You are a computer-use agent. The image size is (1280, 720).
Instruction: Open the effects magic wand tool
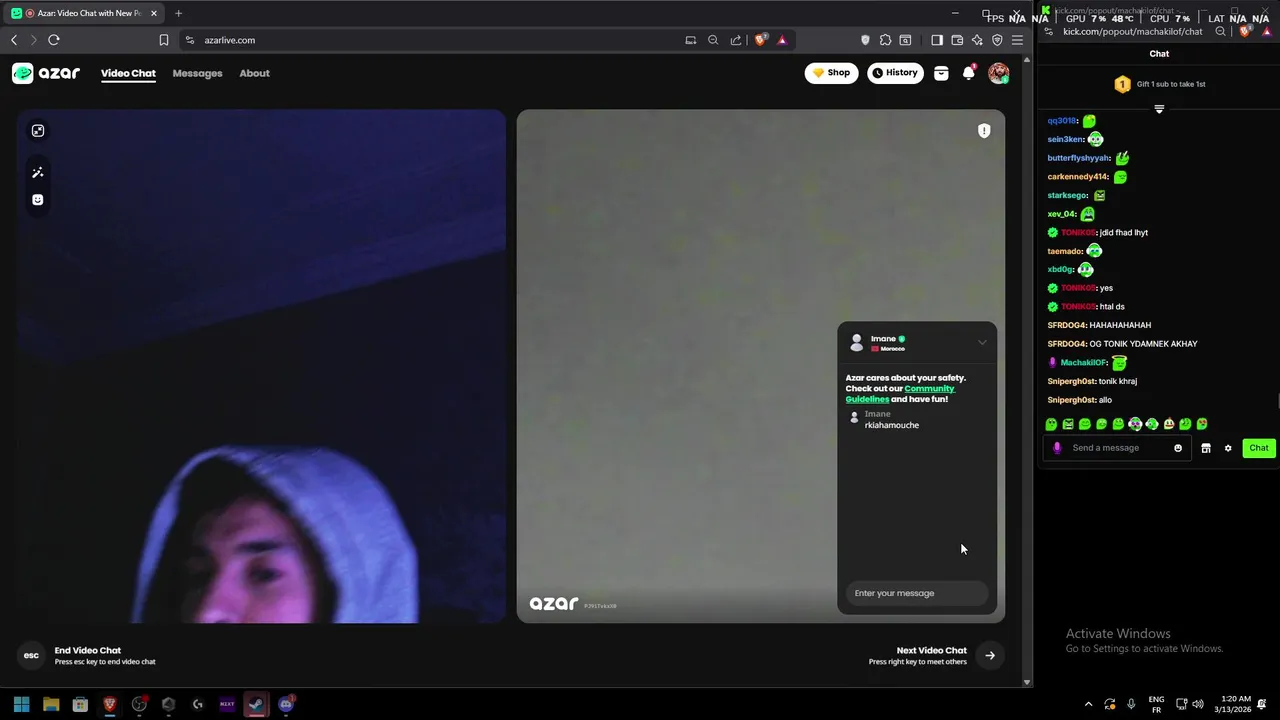click(x=38, y=173)
